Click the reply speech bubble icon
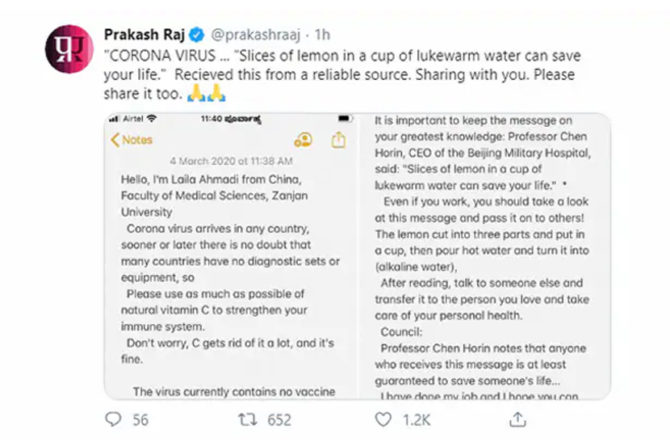Image resolution: width=670 pixels, height=447 pixels. coord(112,420)
